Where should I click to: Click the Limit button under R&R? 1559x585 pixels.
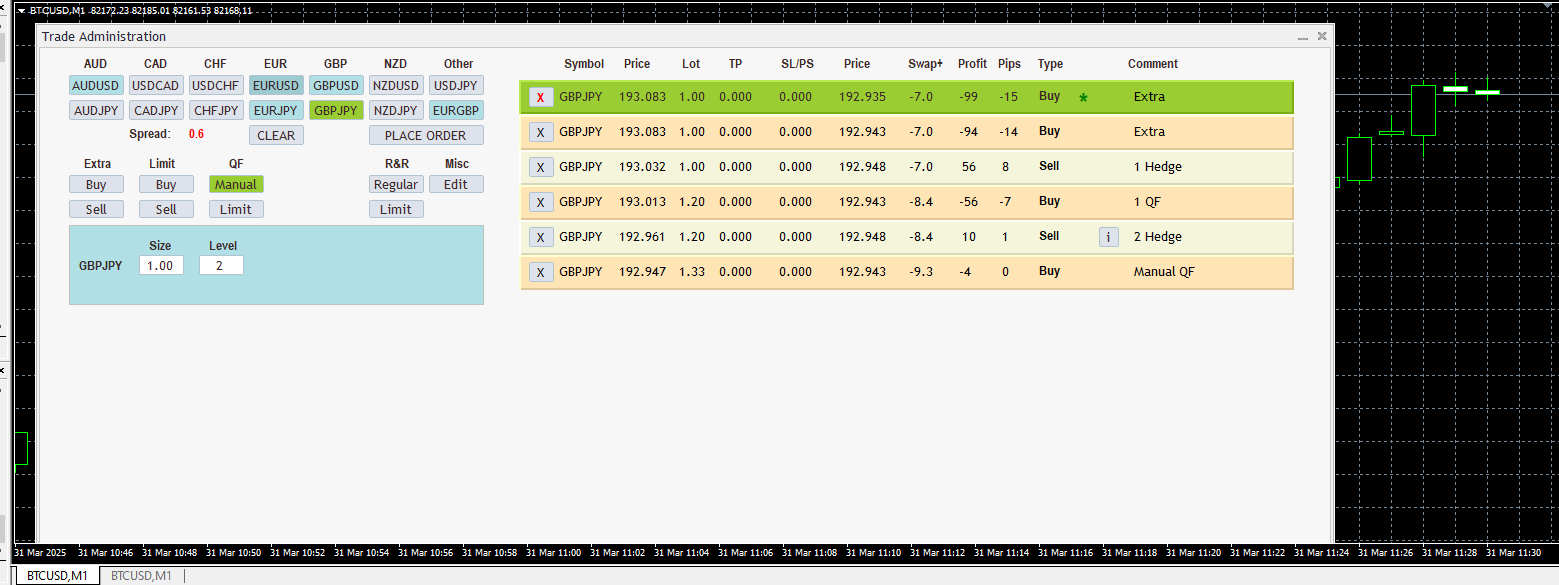tap(396, 209)
